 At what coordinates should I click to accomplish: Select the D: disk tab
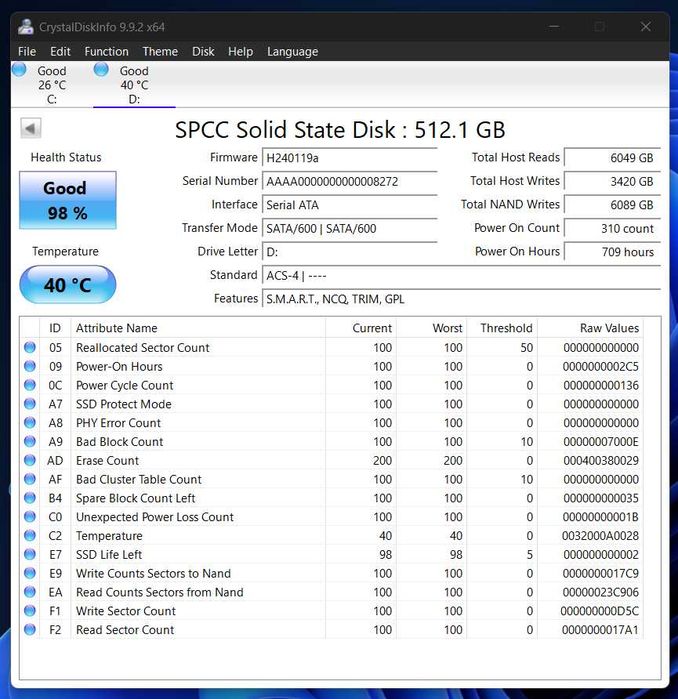pyautogui.click(x=134, y=85)
